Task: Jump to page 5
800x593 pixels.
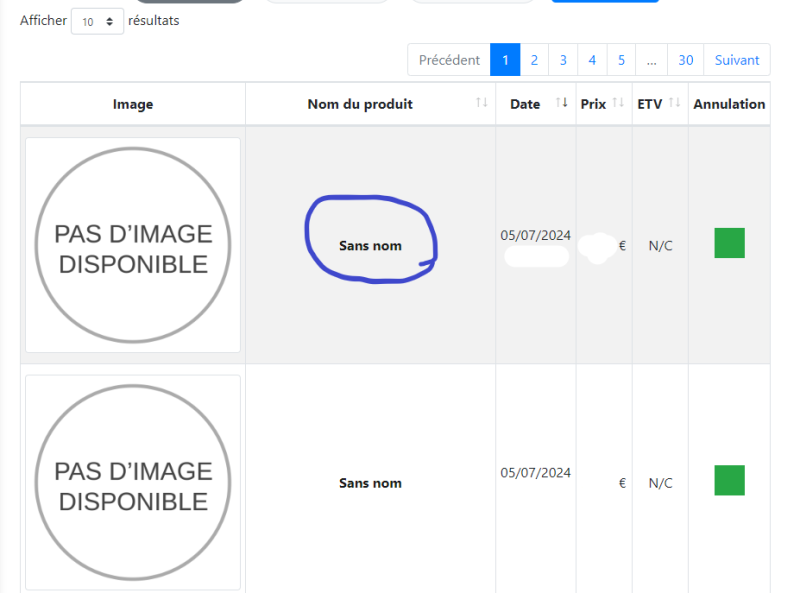Action: [621, 60]
